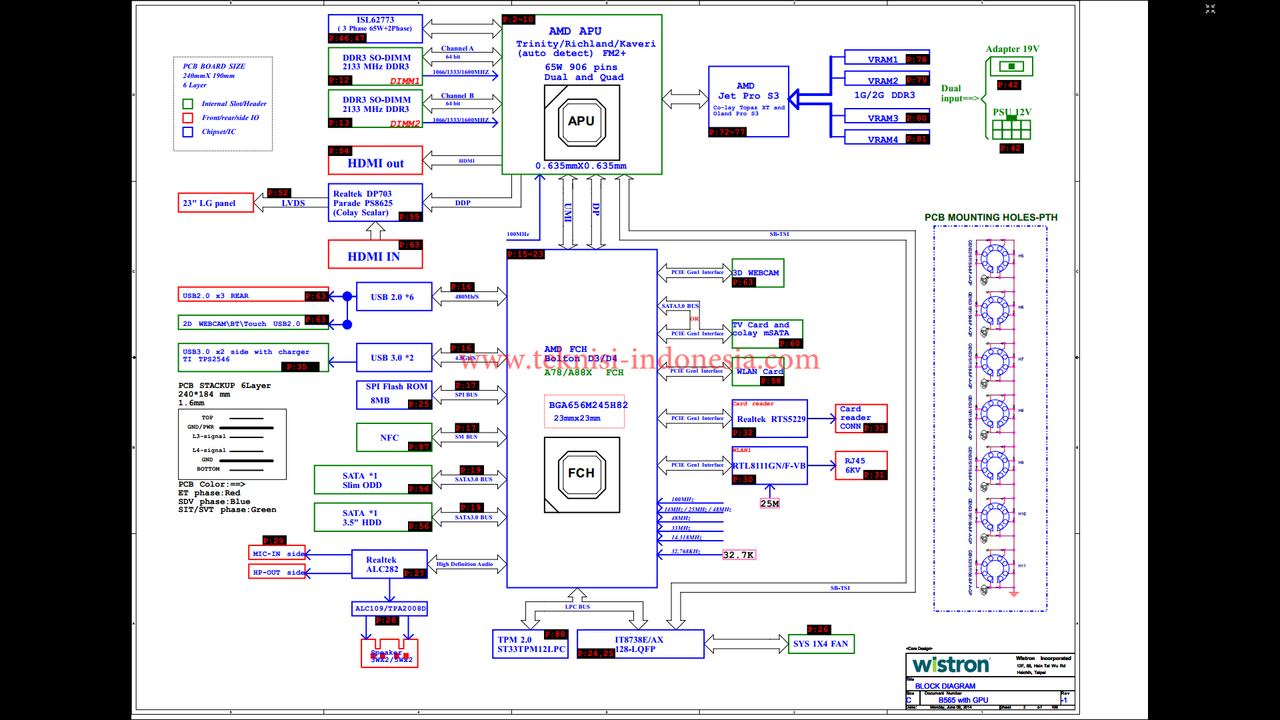1280x720 pixels.
Task: Click the SPI Flash ROM 8MB block
Action: [x=394, y=394]
